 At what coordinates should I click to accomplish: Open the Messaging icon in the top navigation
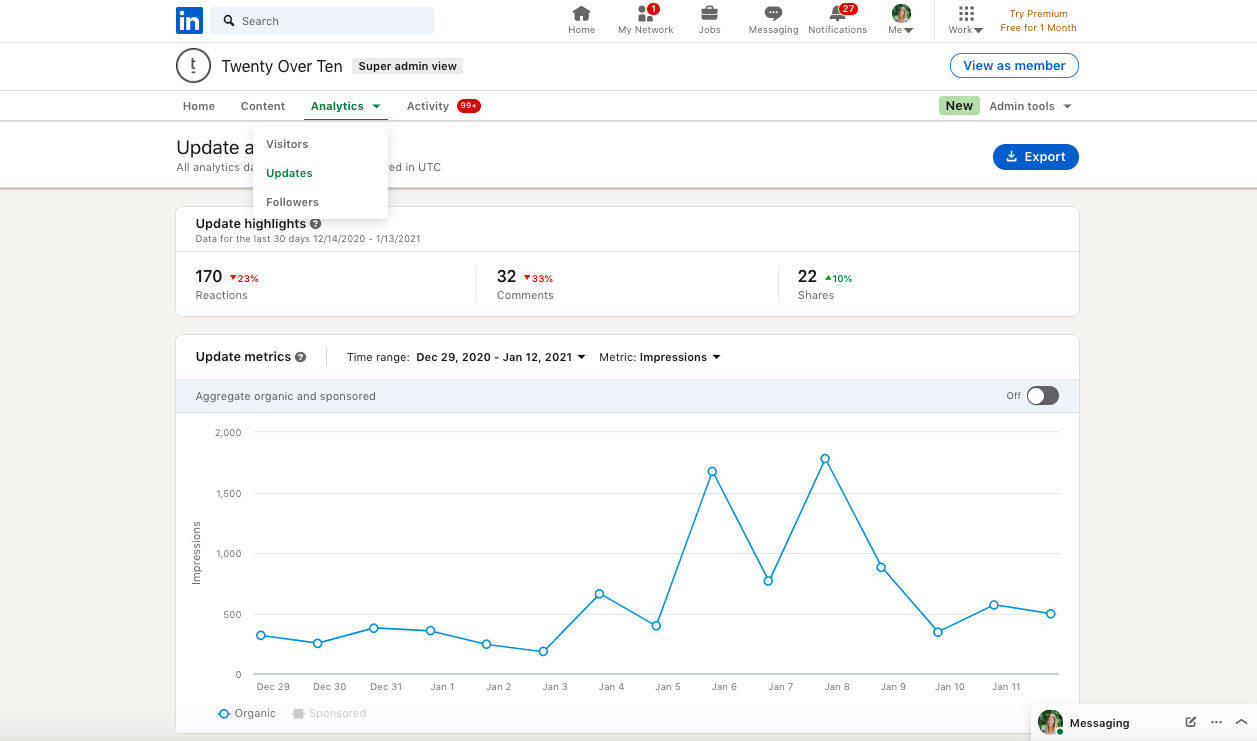(773, 14)
